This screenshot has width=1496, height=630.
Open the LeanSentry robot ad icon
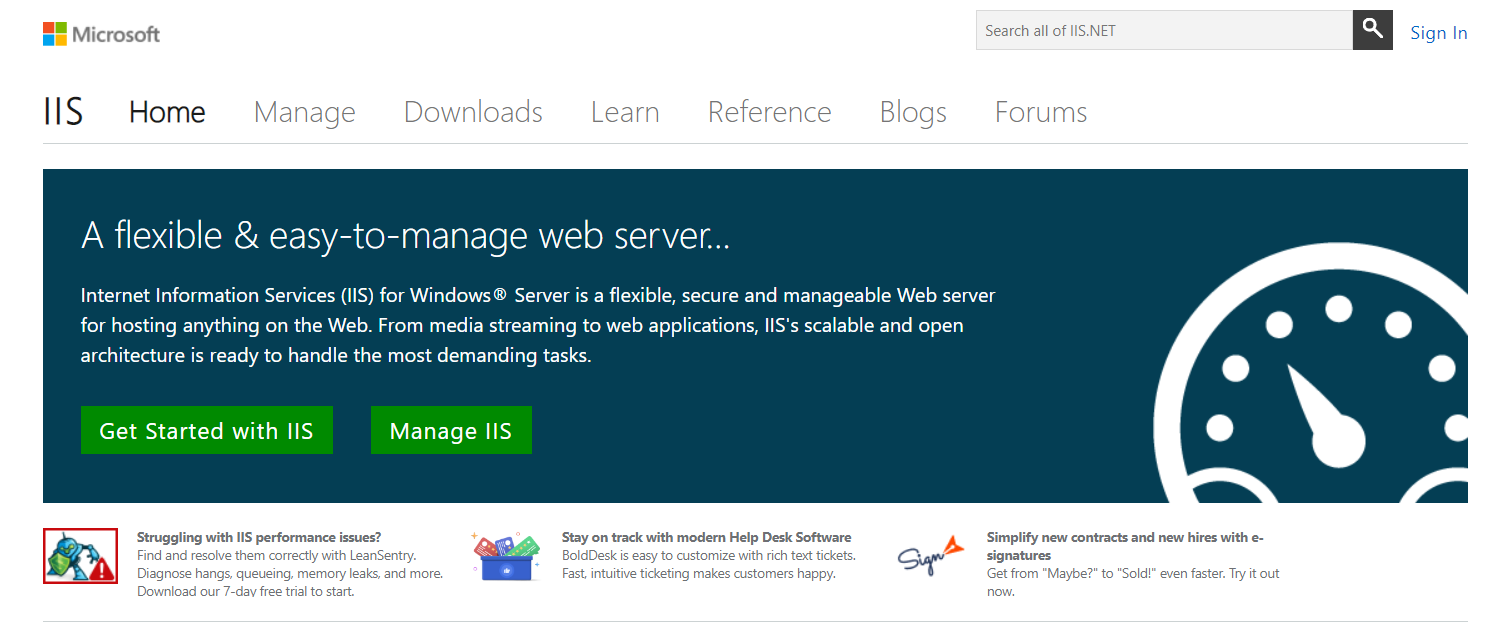[80, 556]
